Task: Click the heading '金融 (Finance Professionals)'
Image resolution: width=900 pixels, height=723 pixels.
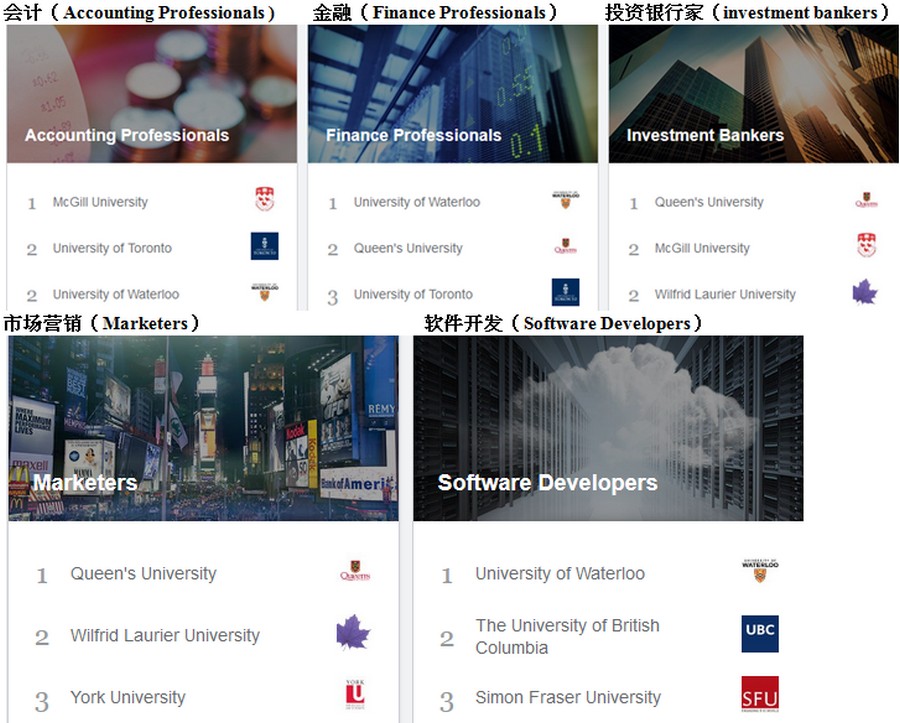Action: (x=435, y=13)
